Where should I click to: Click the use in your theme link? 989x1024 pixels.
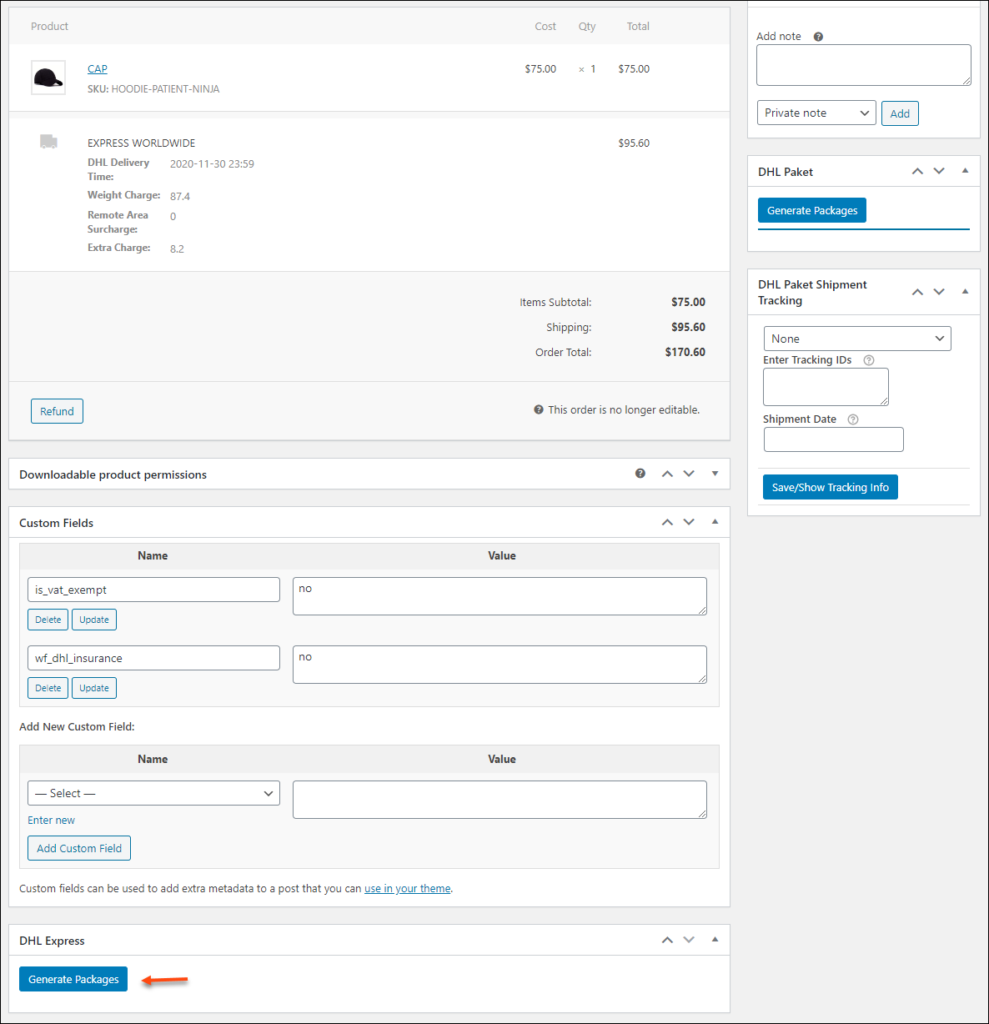tap(407, 888)
